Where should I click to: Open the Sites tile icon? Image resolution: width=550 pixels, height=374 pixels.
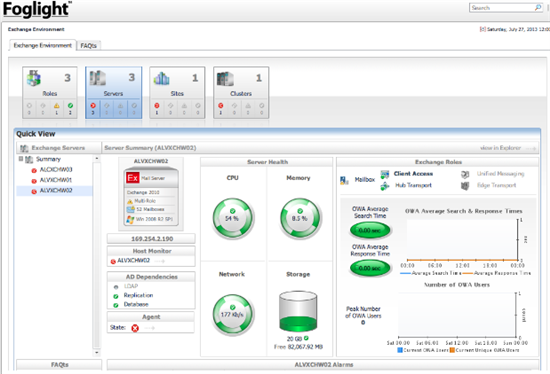point(161,78)
